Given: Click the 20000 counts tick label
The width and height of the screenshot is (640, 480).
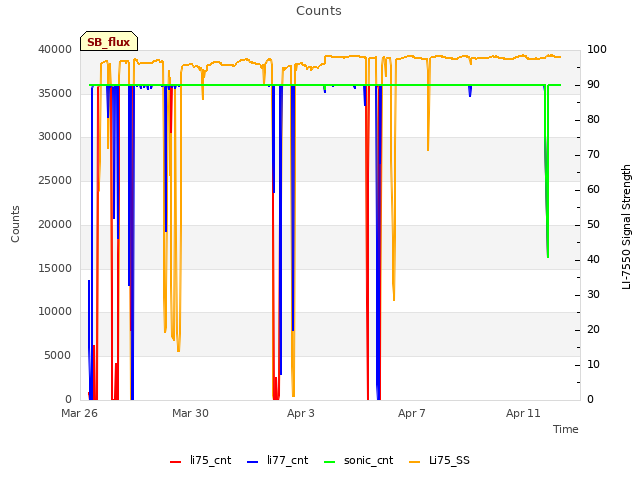Looking at the screenshot, I should (55, 224).
